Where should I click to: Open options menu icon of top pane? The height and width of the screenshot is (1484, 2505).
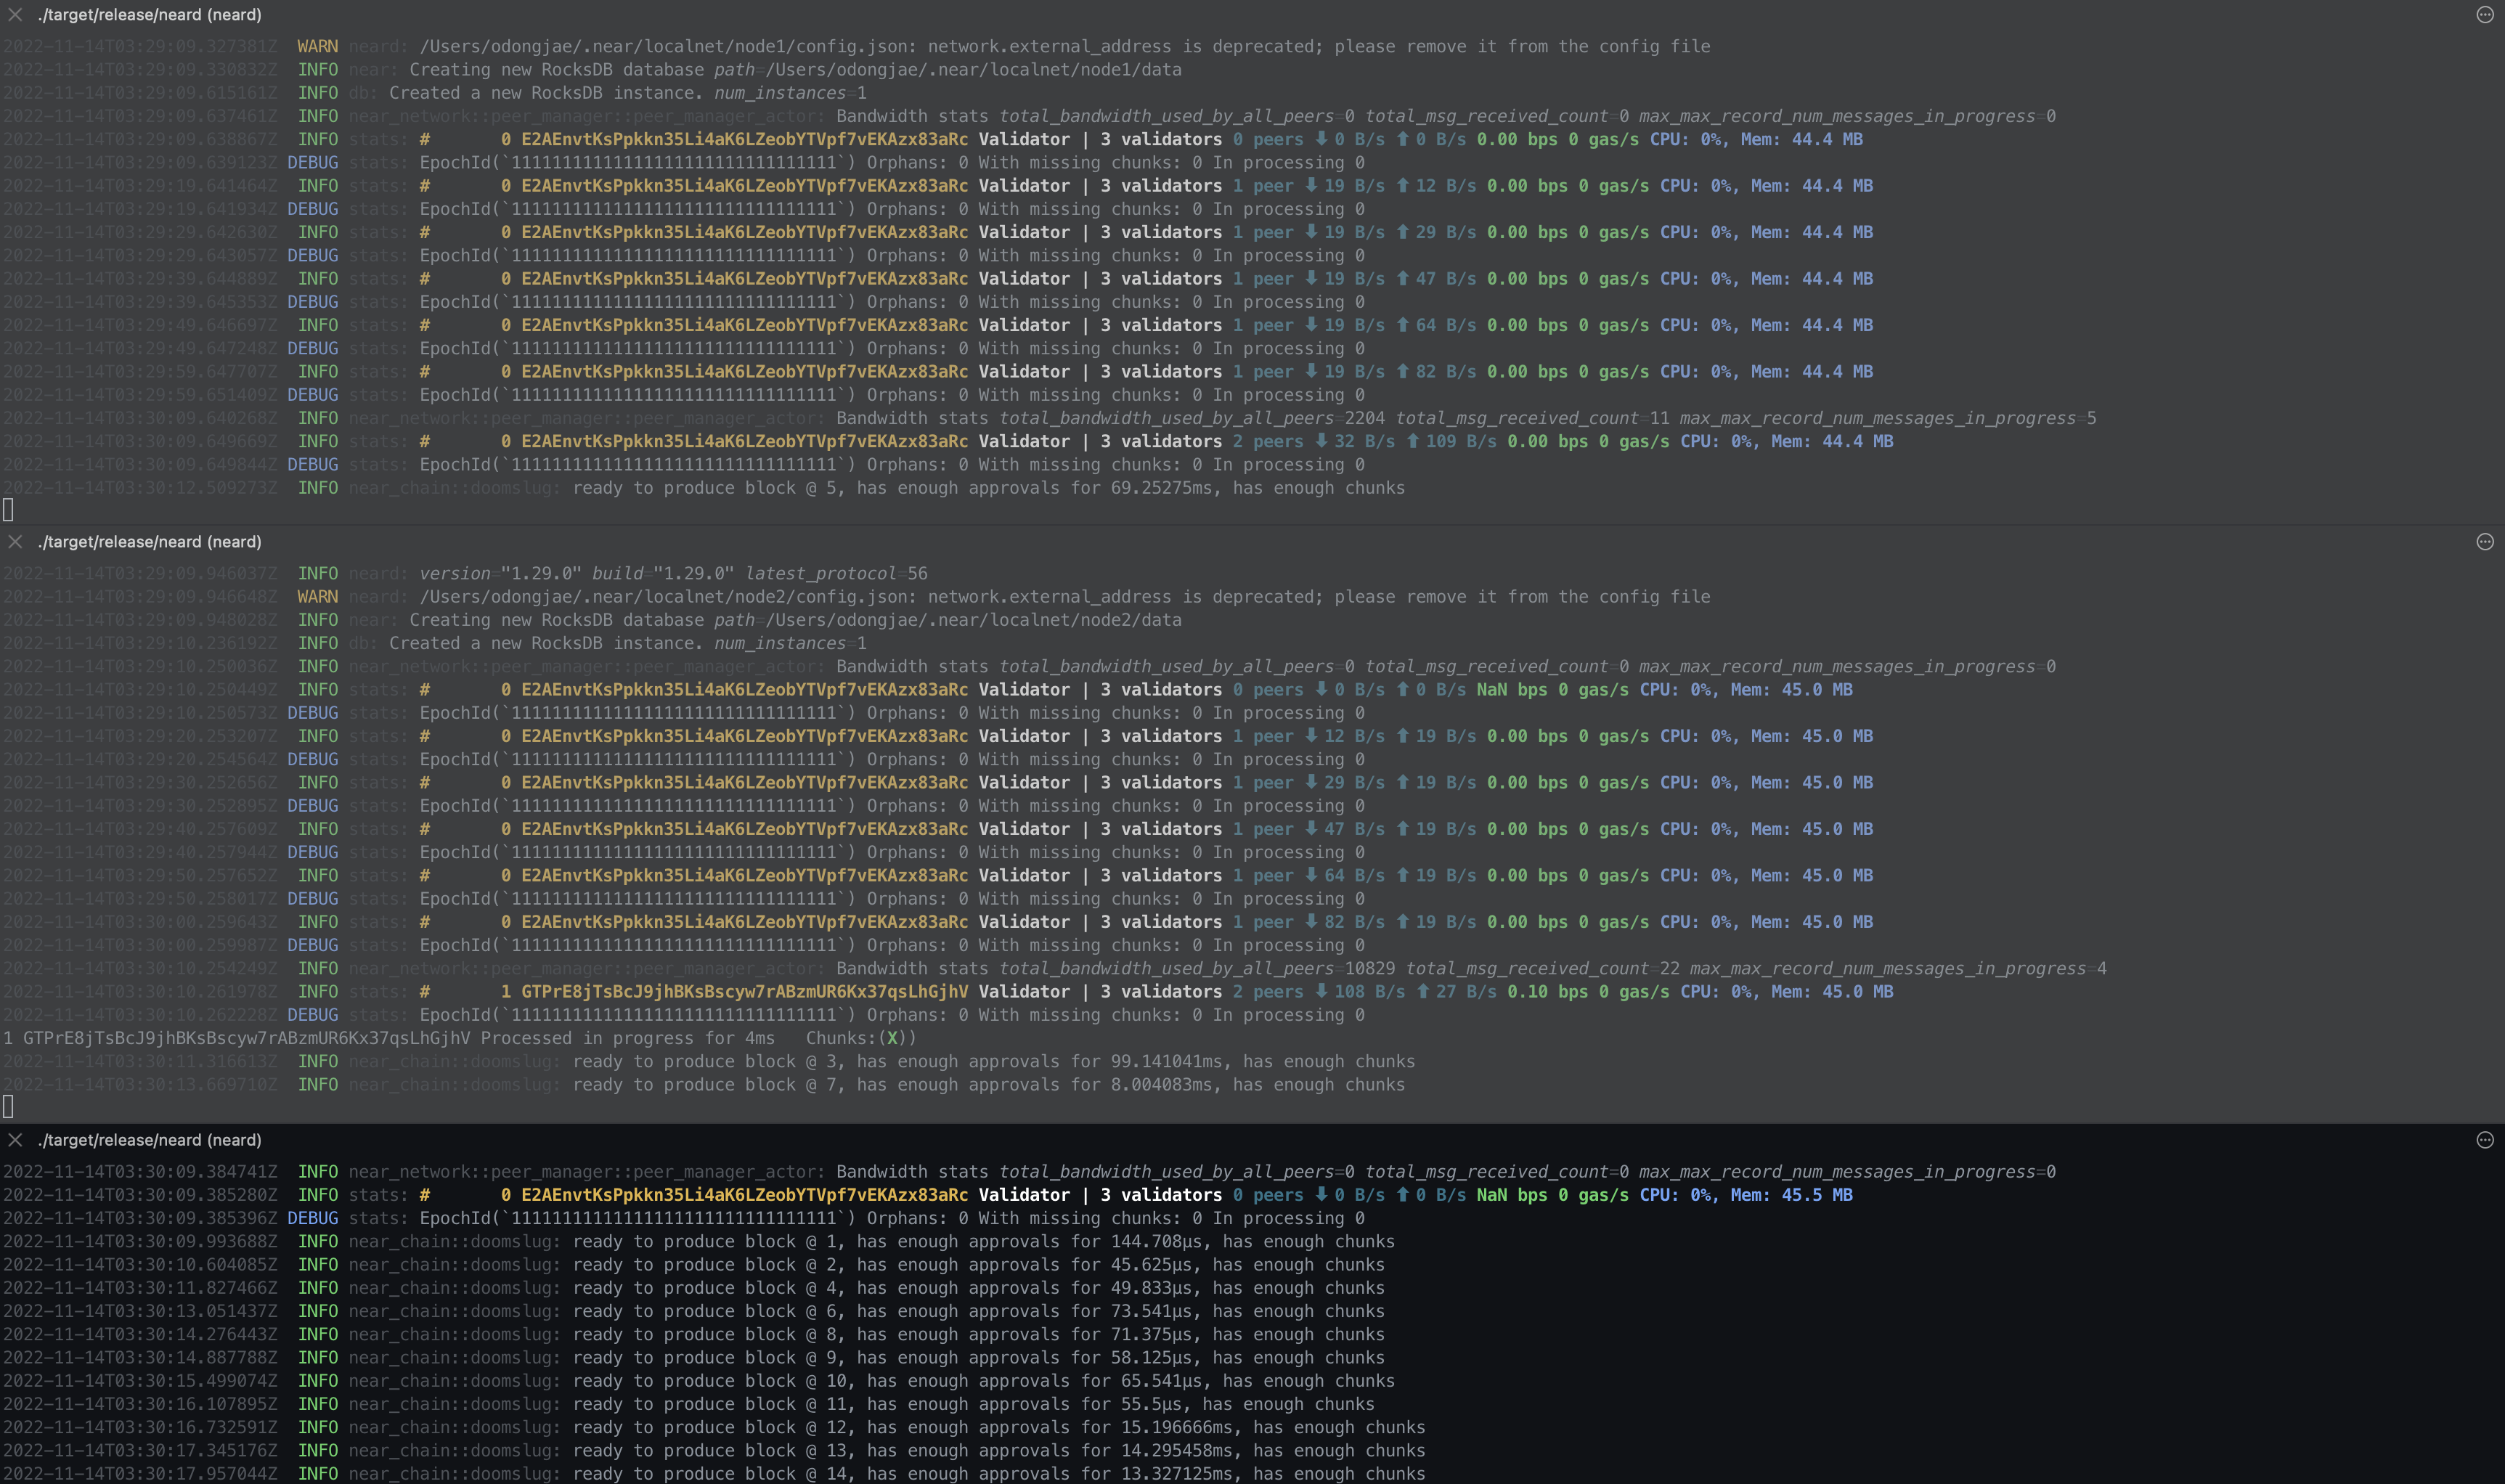tap(2484, 15)
